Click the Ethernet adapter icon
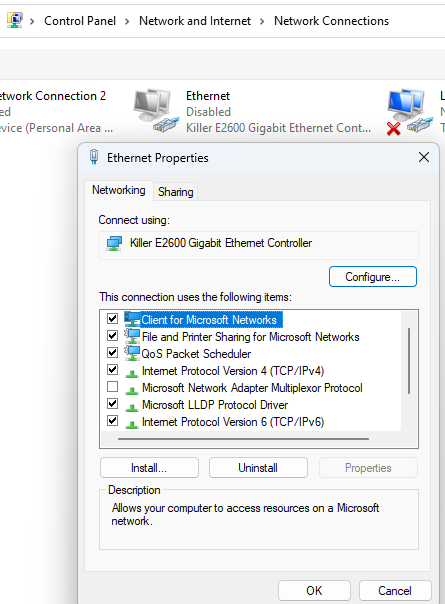Image resolution: width=445 pixels, height=604 pixels. click(156, 111)
